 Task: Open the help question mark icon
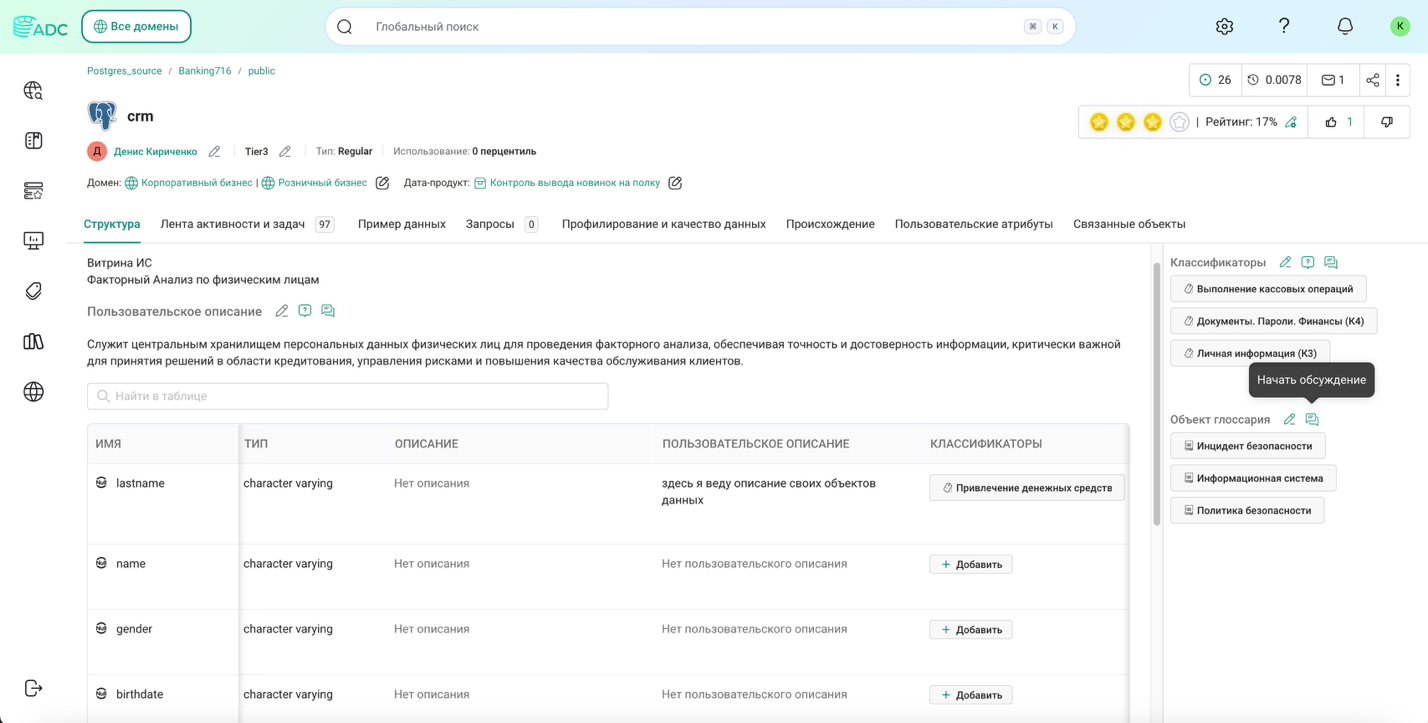[x=1284, y=27]
